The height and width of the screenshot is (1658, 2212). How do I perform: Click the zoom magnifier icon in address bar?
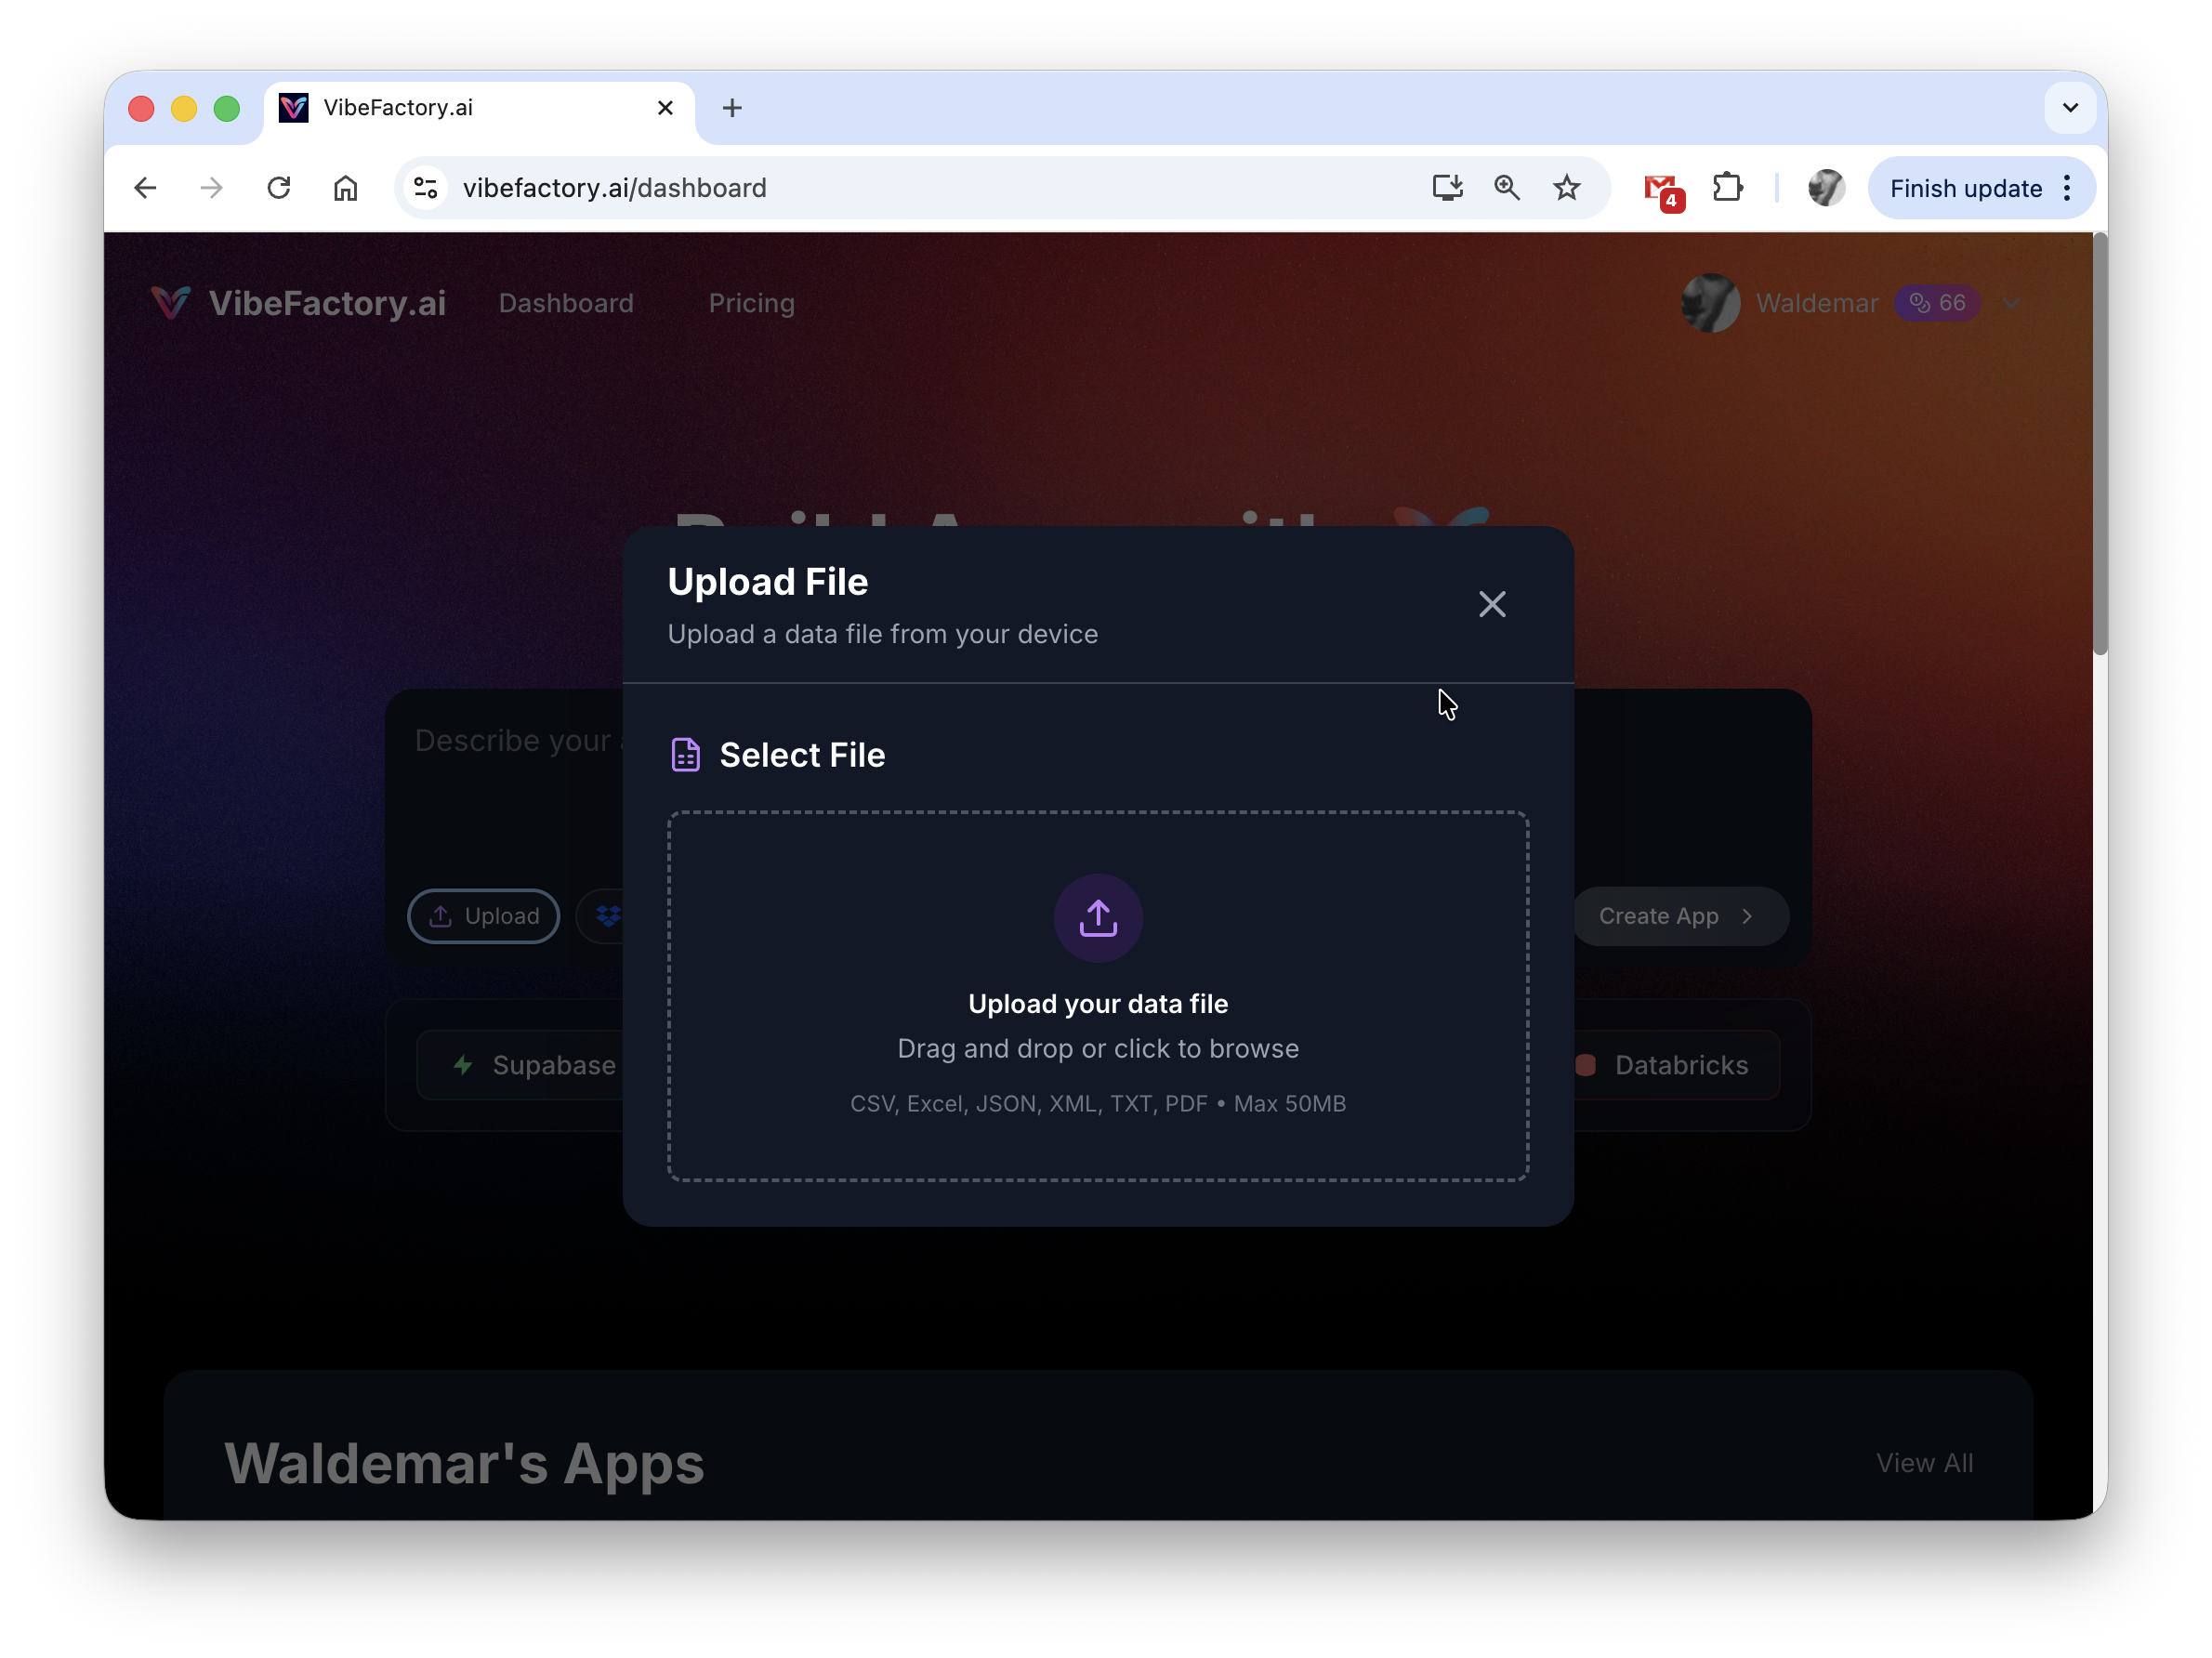1506,188
